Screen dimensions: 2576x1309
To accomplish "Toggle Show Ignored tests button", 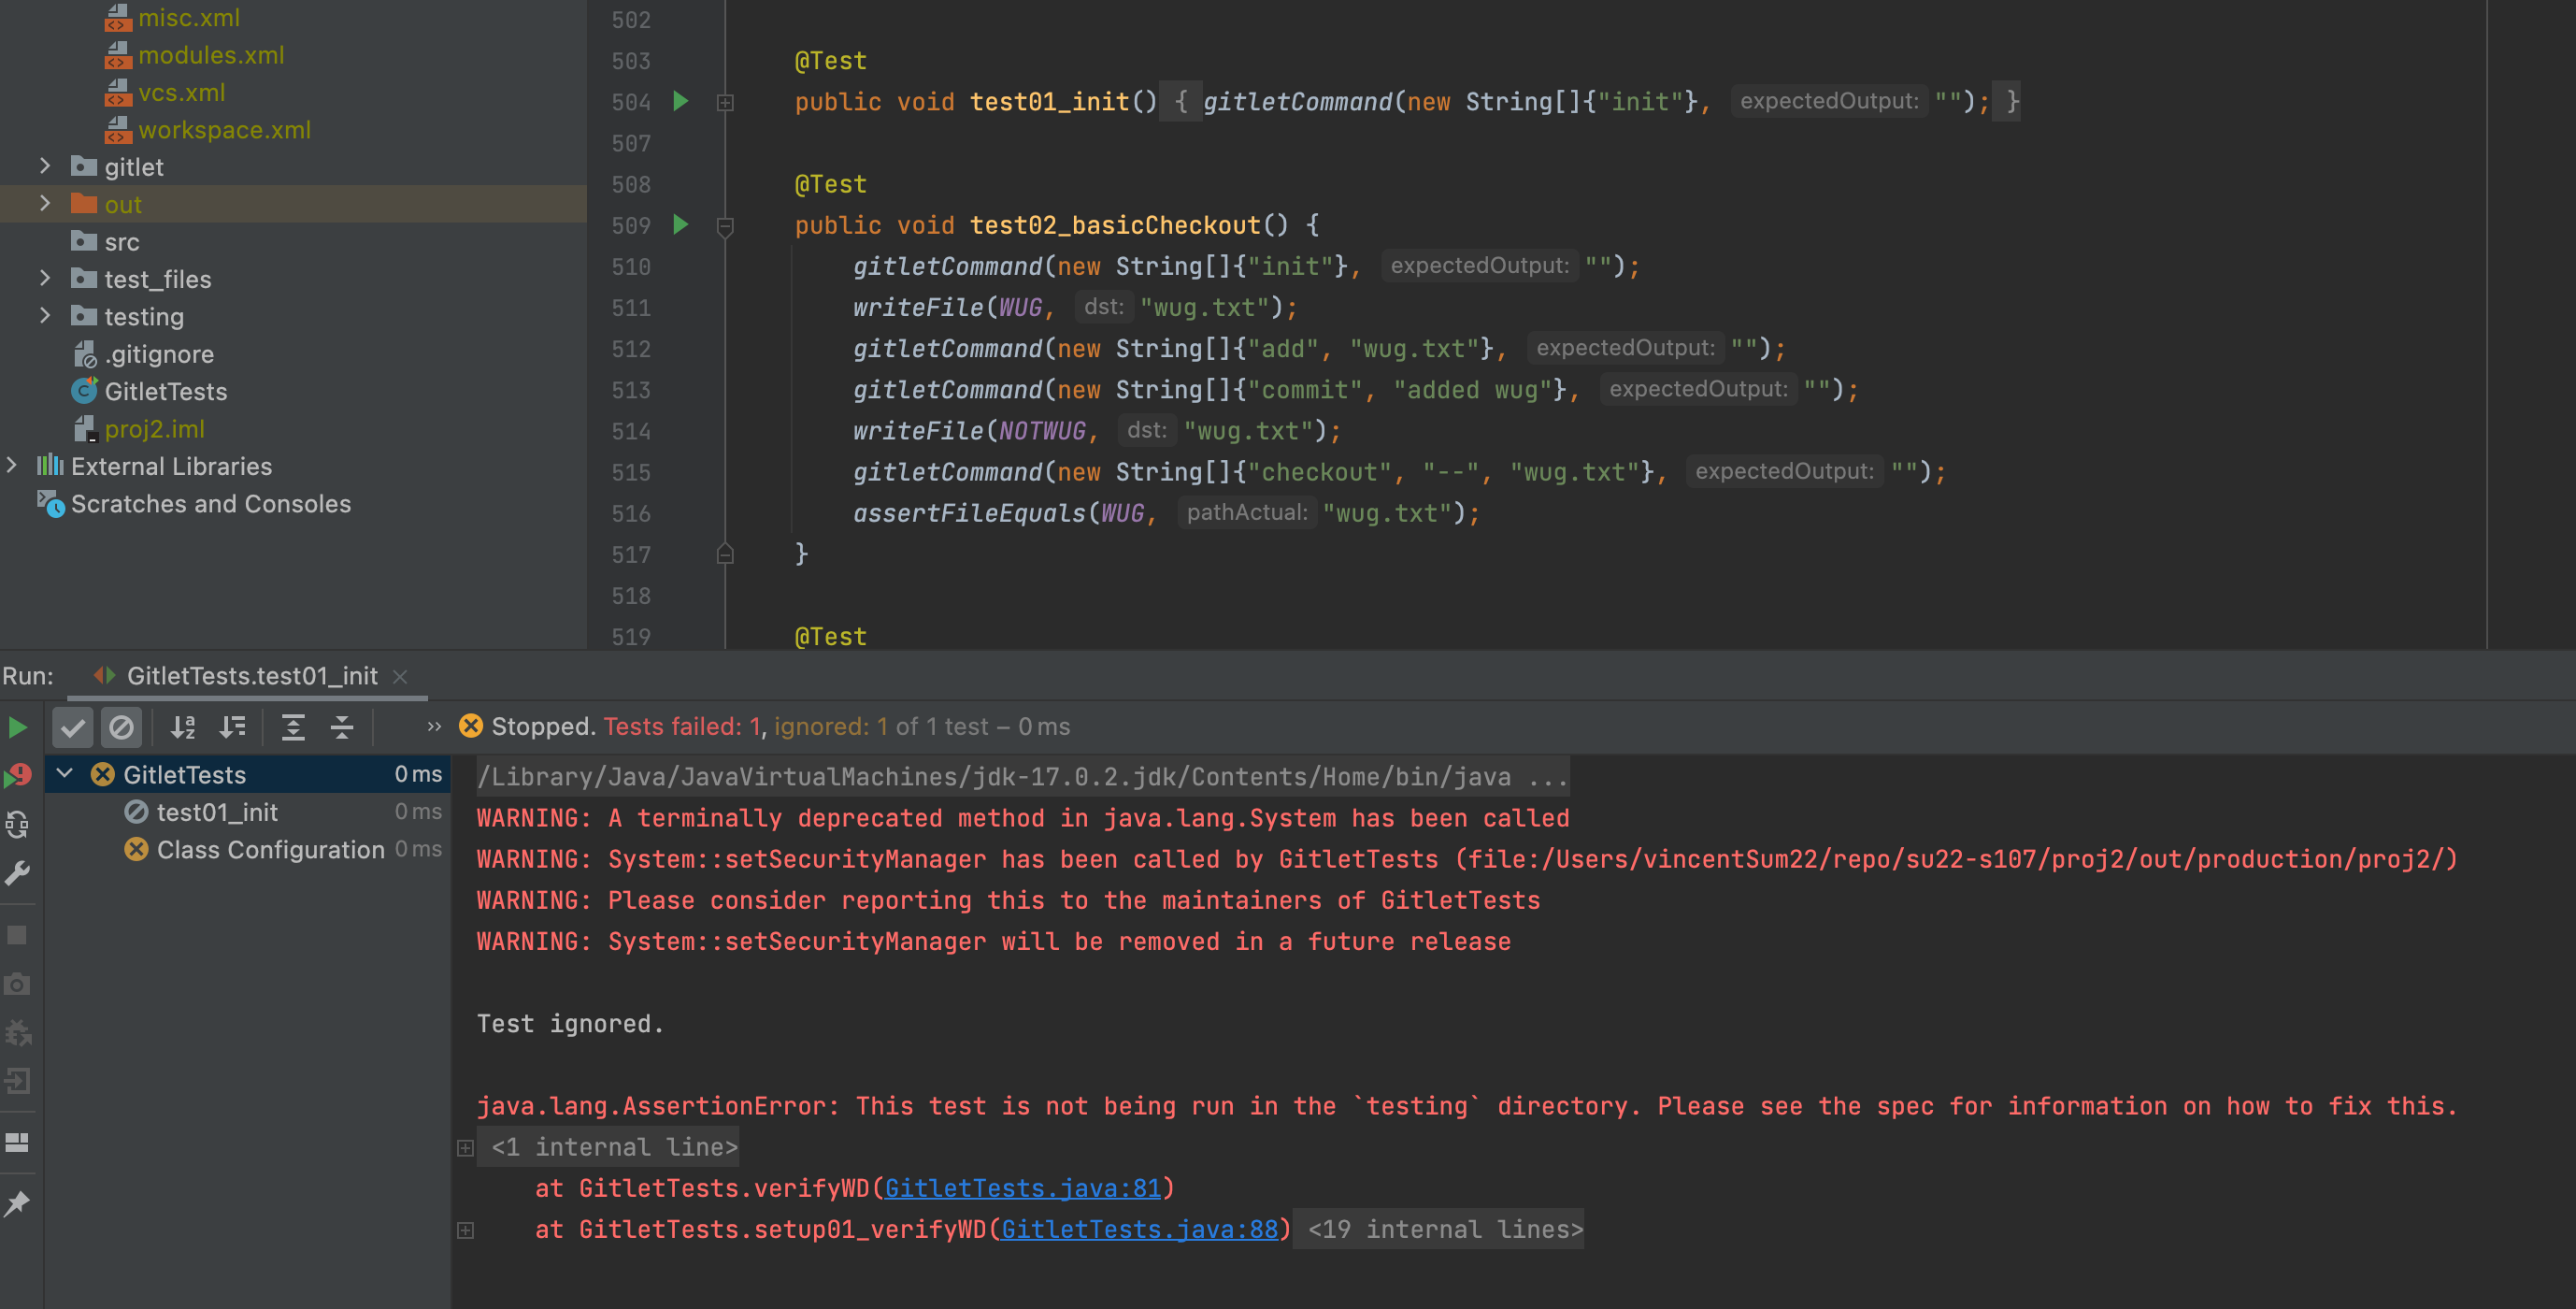I will coord(121,727).
